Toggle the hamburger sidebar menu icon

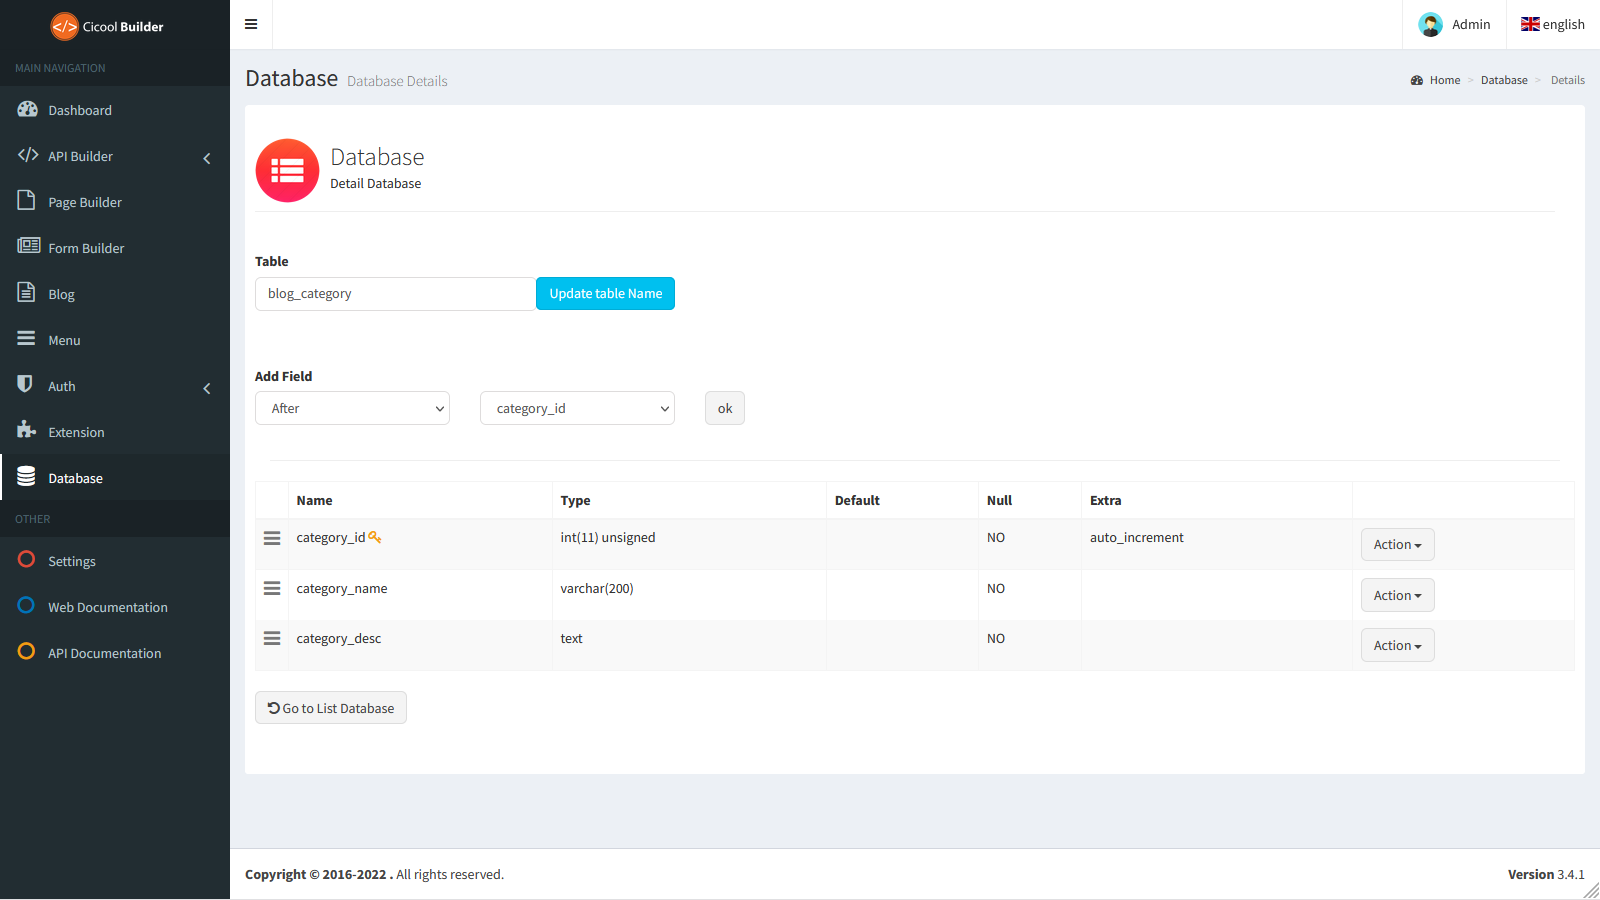[x=251, y=24]
